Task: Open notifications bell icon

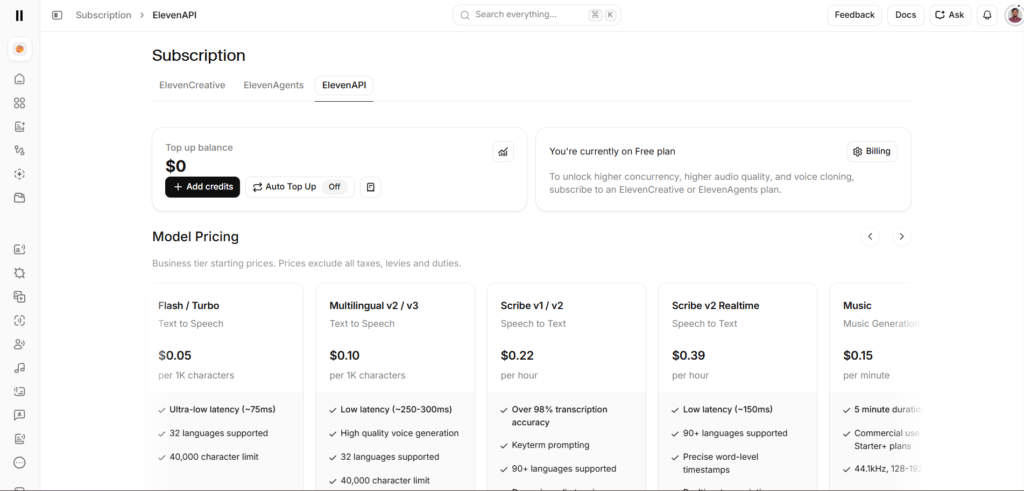Action: [x=987, y=15]
